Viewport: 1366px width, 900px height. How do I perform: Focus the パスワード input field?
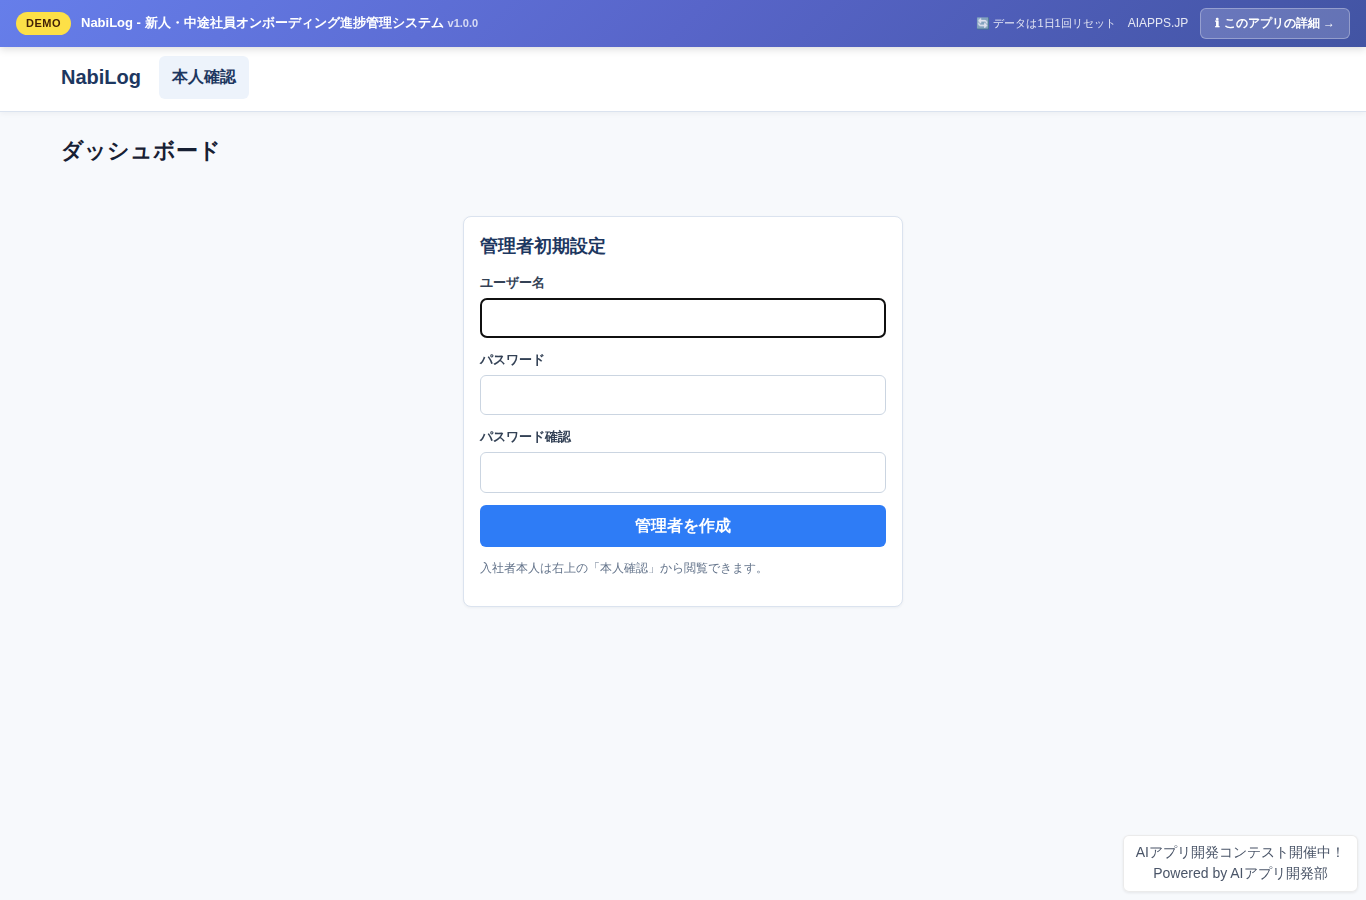[683, 395]
